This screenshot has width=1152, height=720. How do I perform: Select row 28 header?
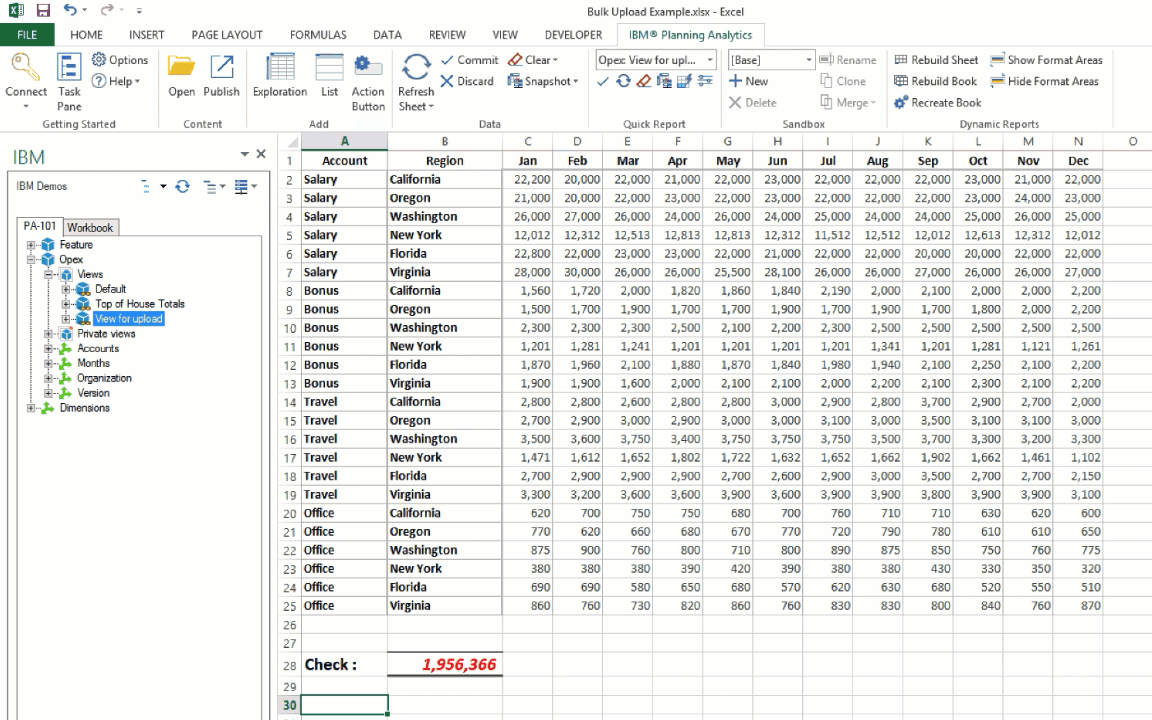289,665
